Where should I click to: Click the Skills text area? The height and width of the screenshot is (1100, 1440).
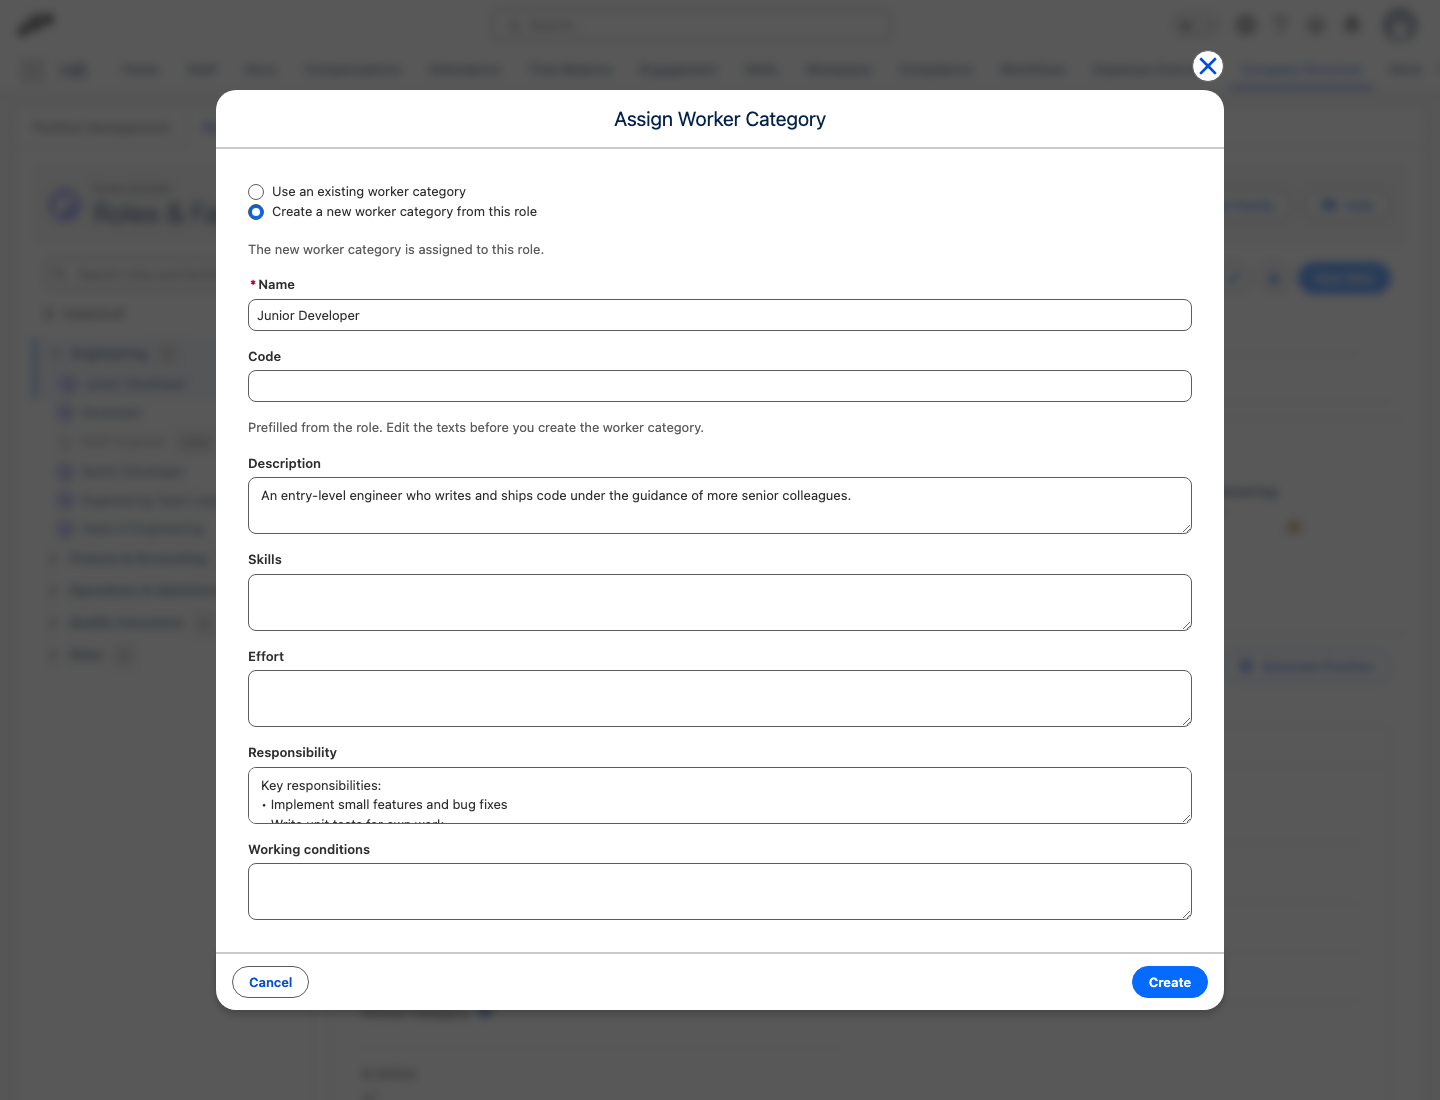tap(720, 602)
